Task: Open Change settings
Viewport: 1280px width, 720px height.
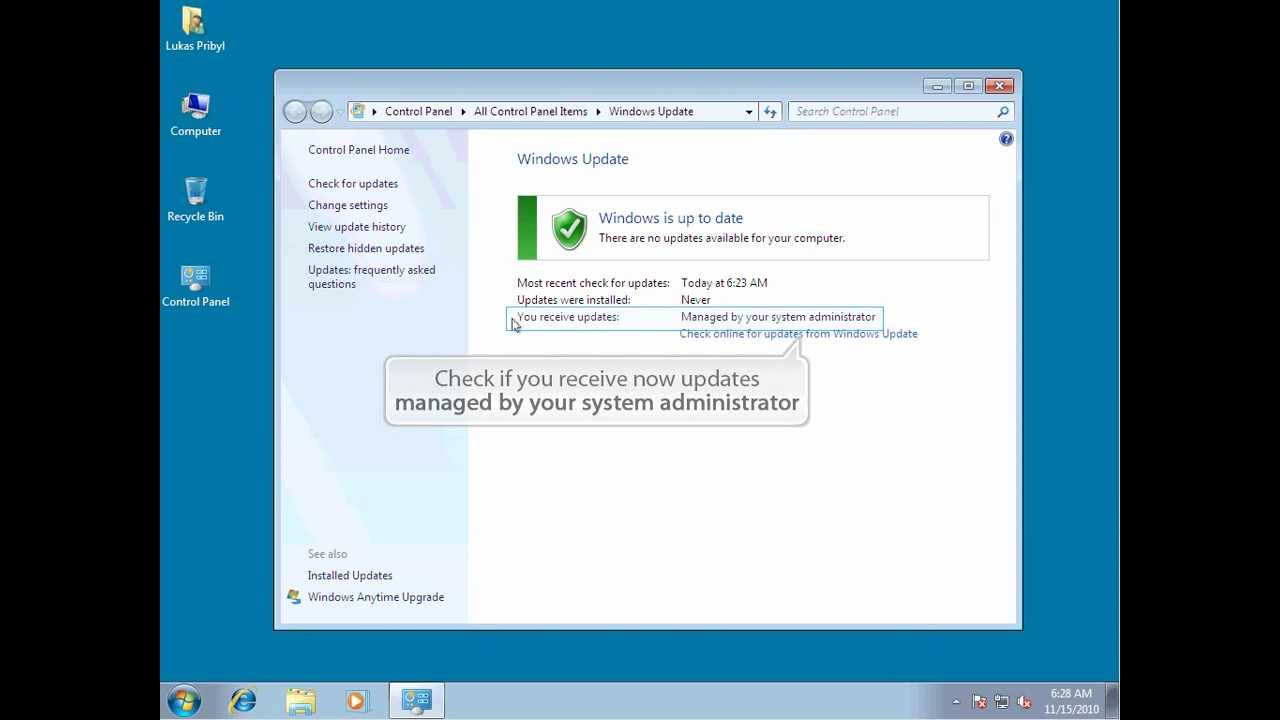Action: [x=348, y=205]
